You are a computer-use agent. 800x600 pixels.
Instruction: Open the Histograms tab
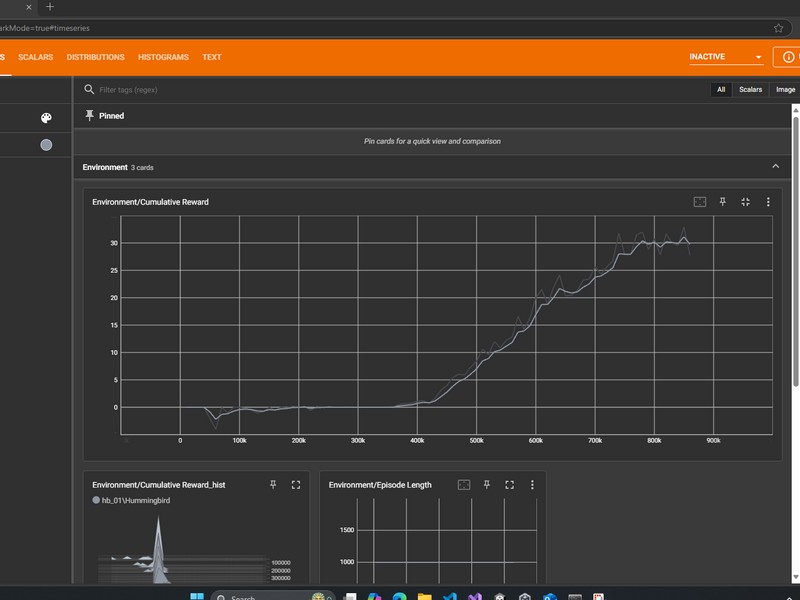pos(163,57)
